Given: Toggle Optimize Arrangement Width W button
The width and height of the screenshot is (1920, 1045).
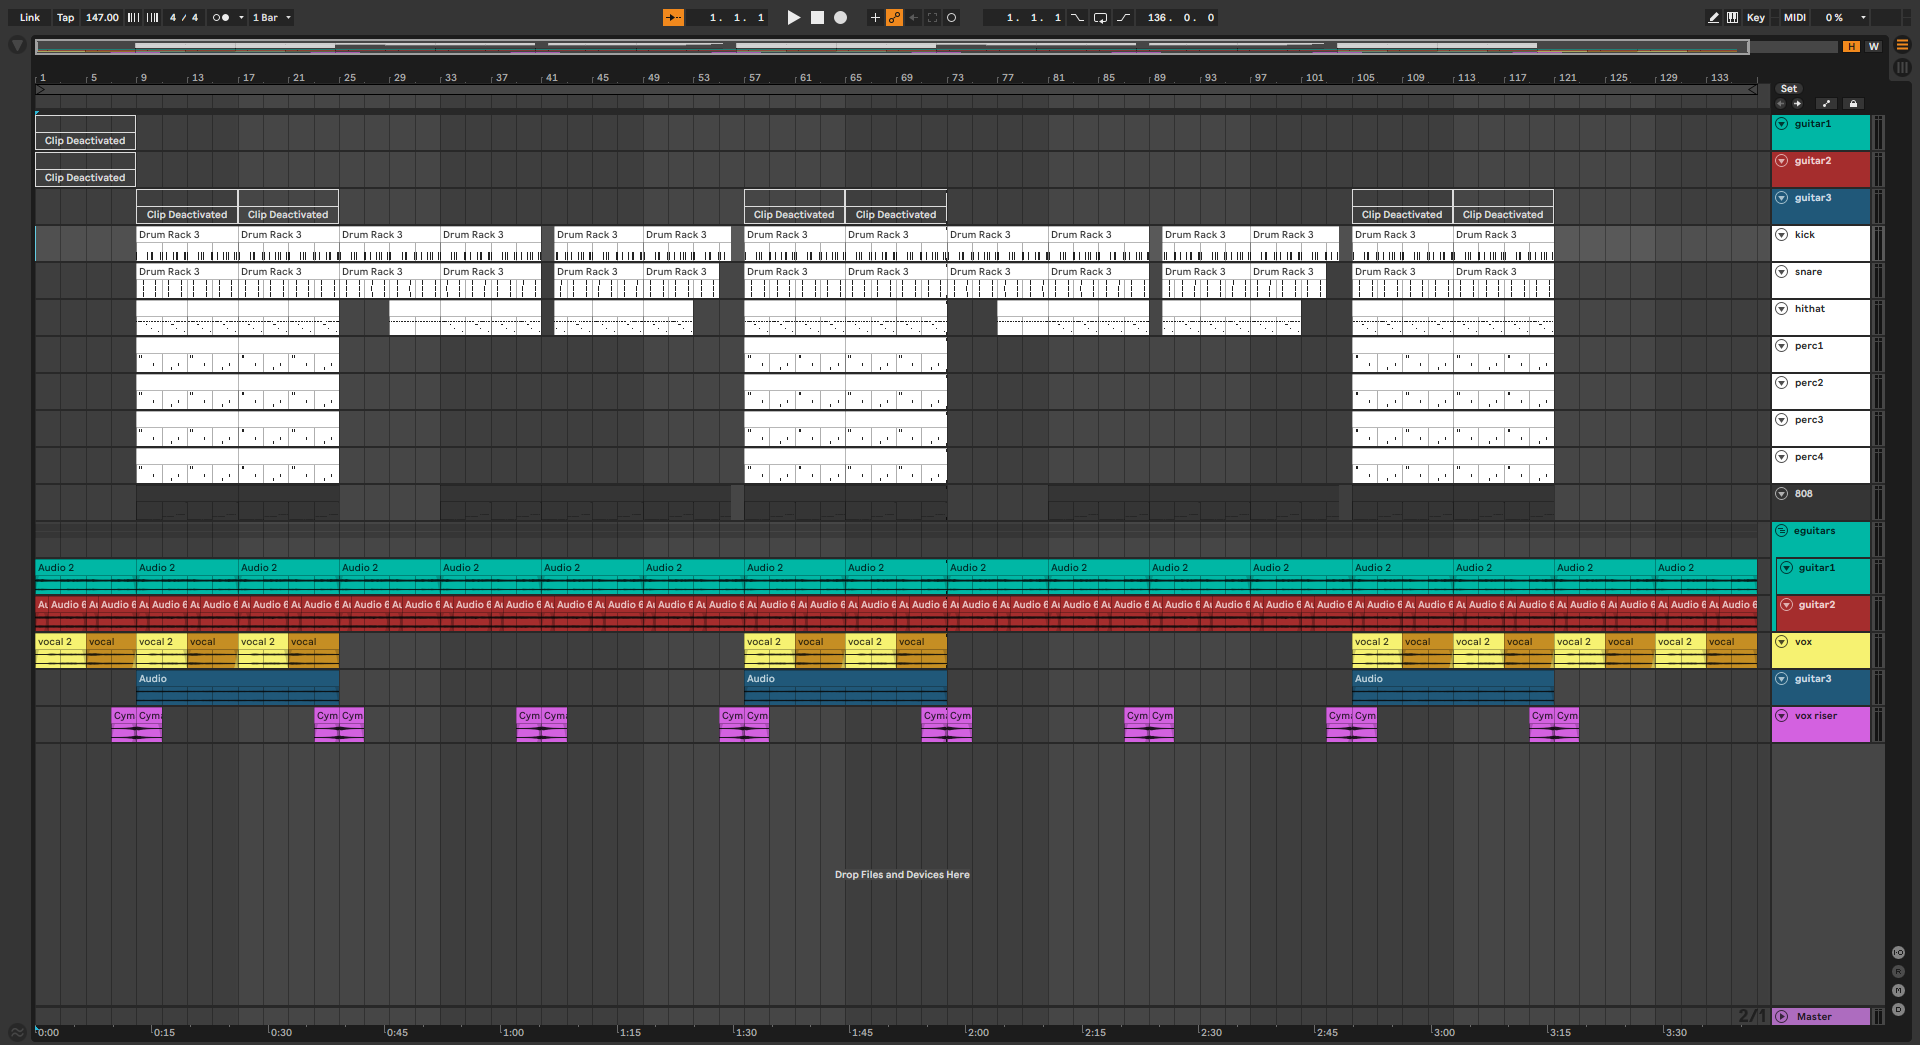Looking at the screenshot, I should [1873, 46].
